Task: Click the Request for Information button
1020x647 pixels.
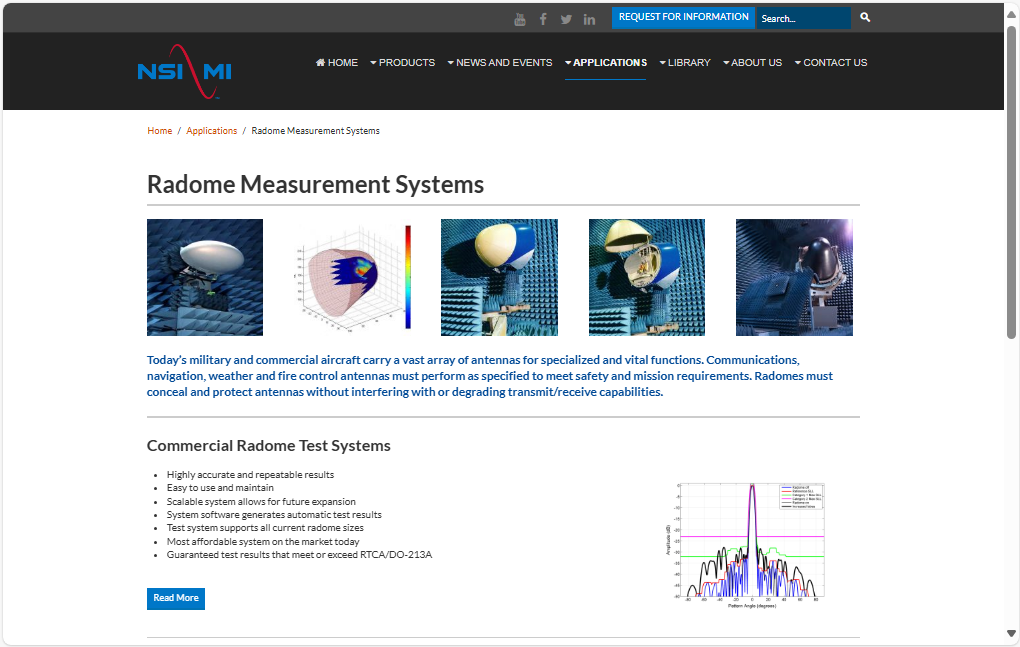Action: click(683, 18)
